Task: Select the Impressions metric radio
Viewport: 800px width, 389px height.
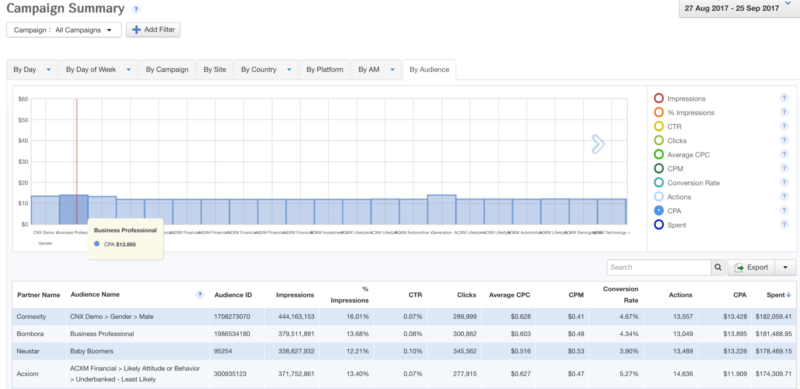Action: click(x=659, y=99)
